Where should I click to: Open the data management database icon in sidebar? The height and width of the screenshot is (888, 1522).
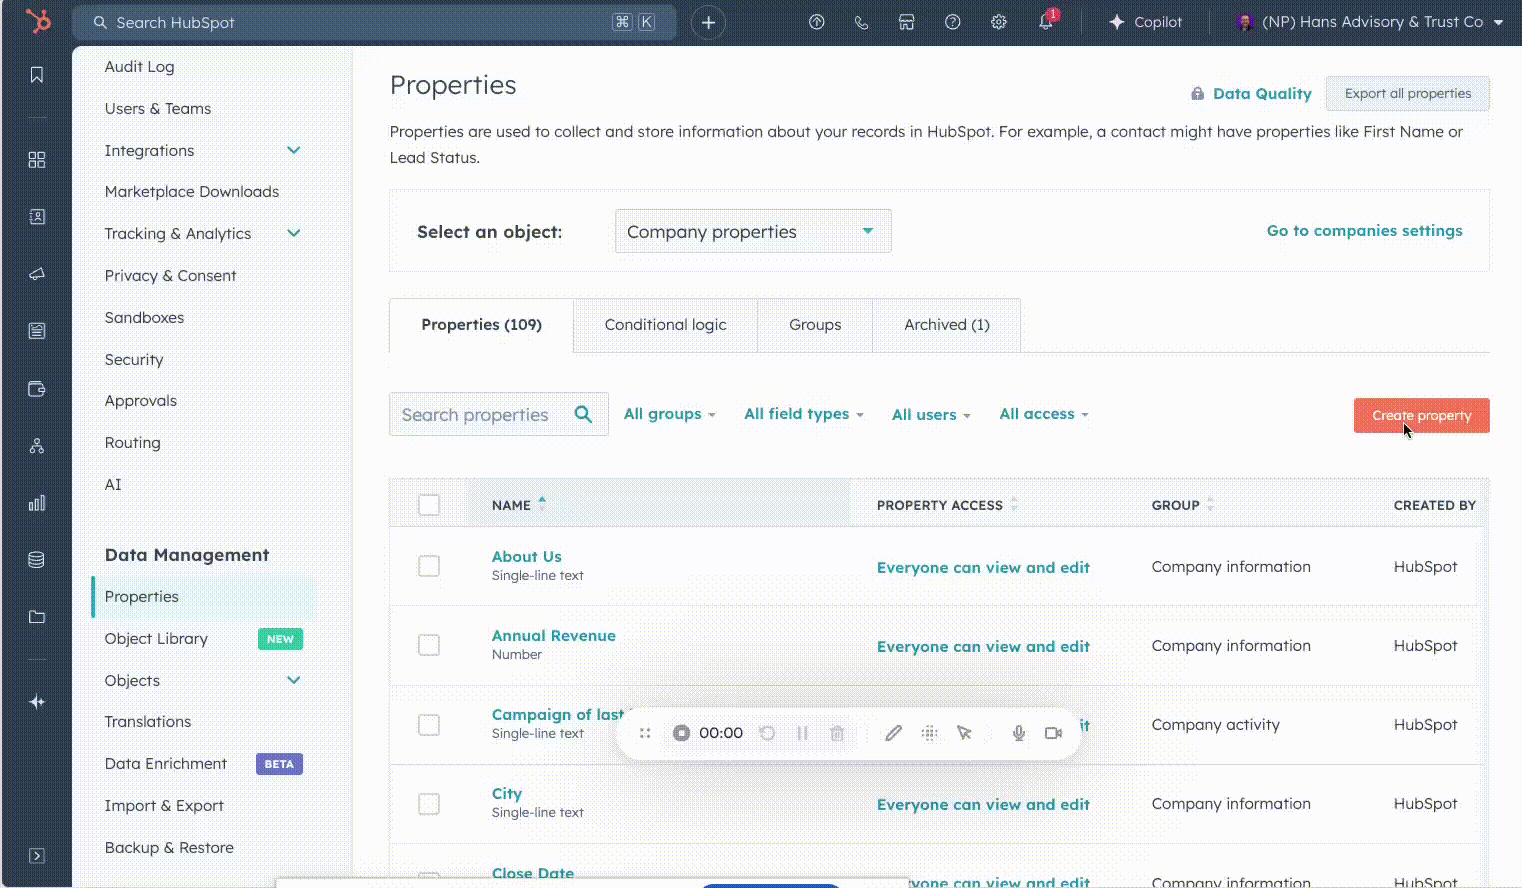point(37,559)
